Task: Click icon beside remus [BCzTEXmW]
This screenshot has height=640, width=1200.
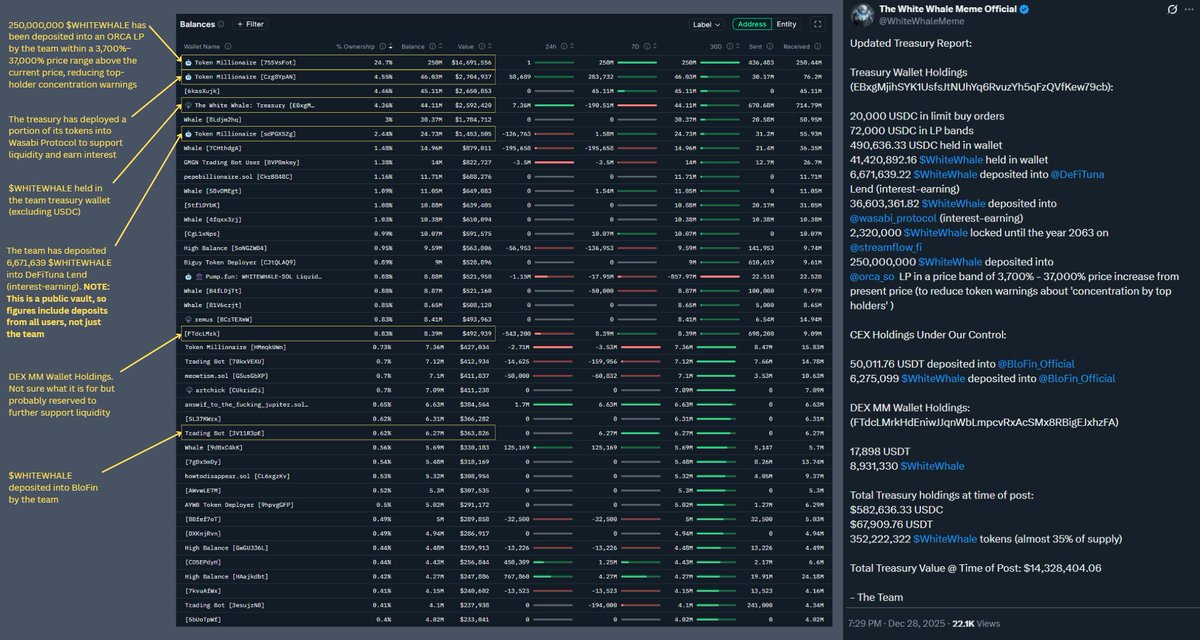Action: click(x=188, y=320)
